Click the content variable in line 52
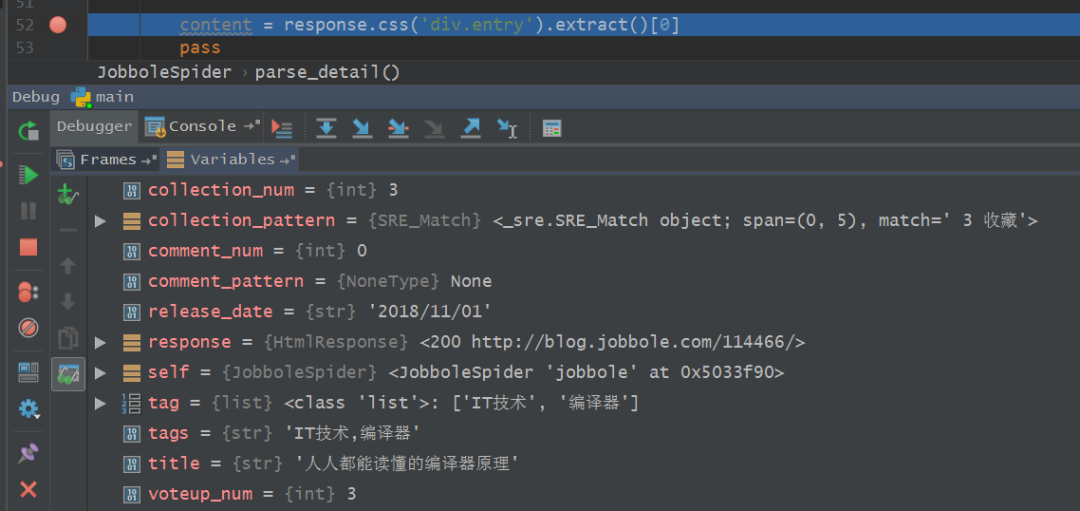The height and width of the screenshot is (511, 1080). tap(216, 26)
